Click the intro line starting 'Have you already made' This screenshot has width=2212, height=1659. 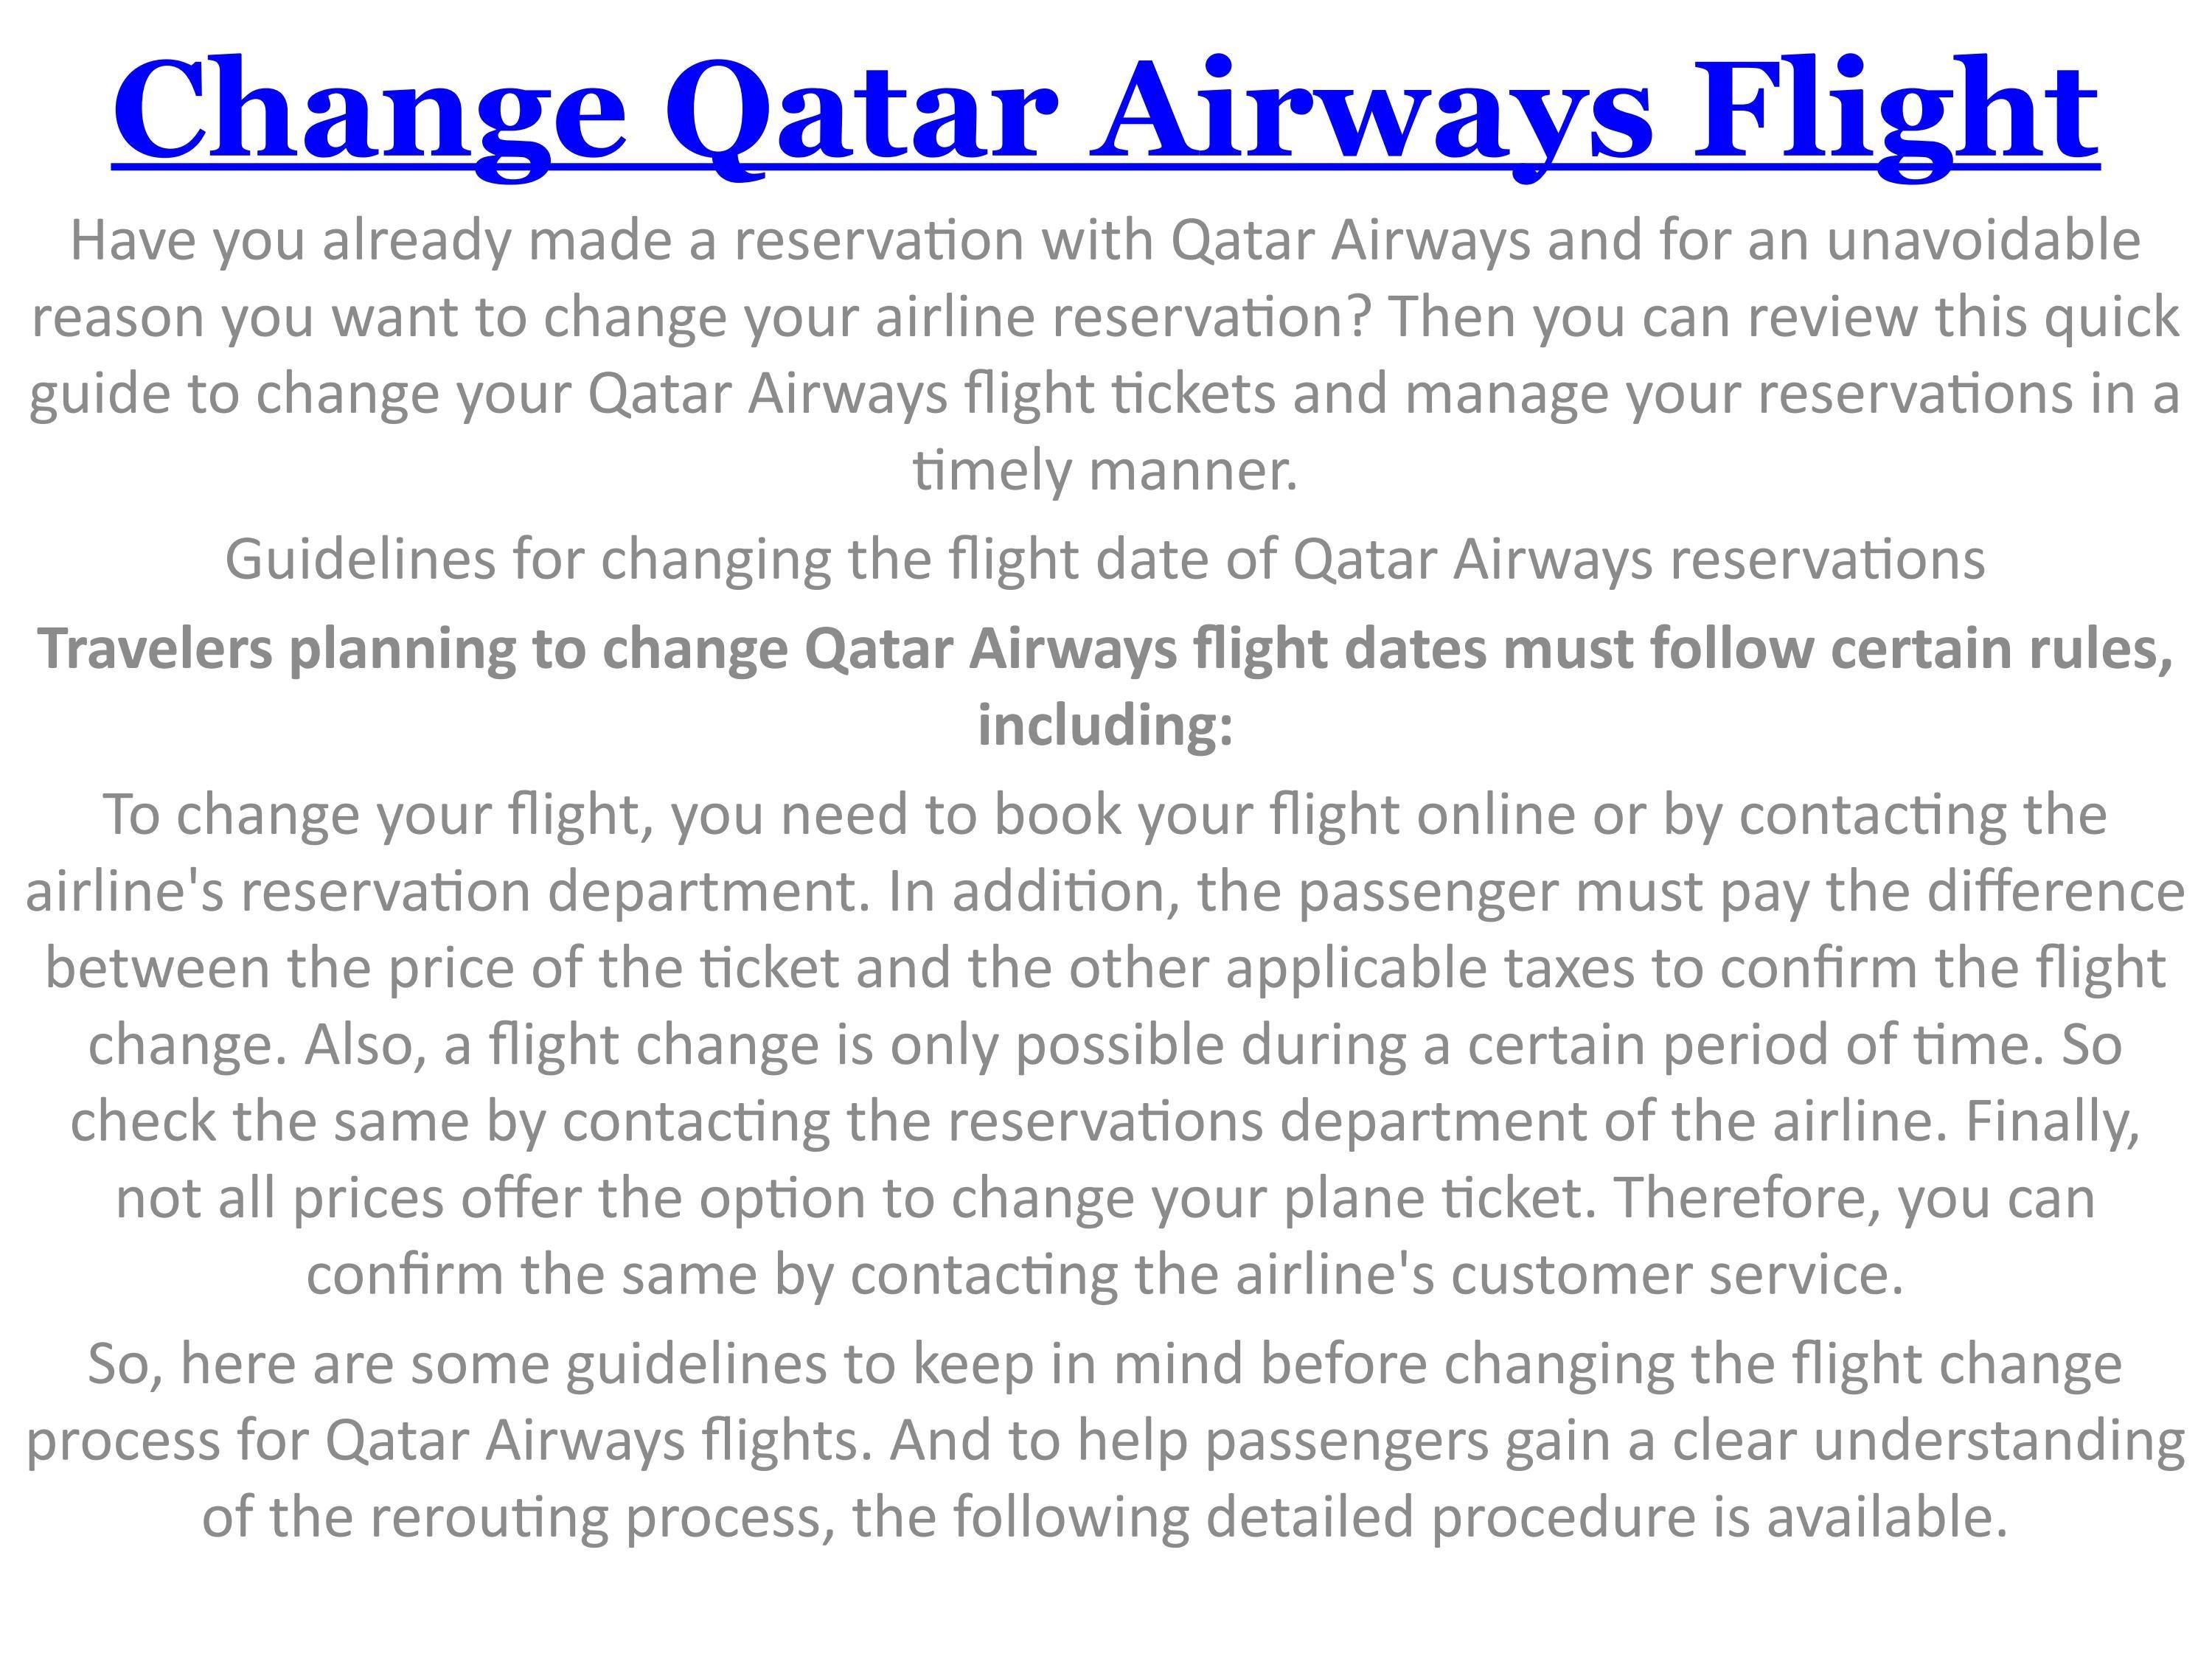[1104, 241]
